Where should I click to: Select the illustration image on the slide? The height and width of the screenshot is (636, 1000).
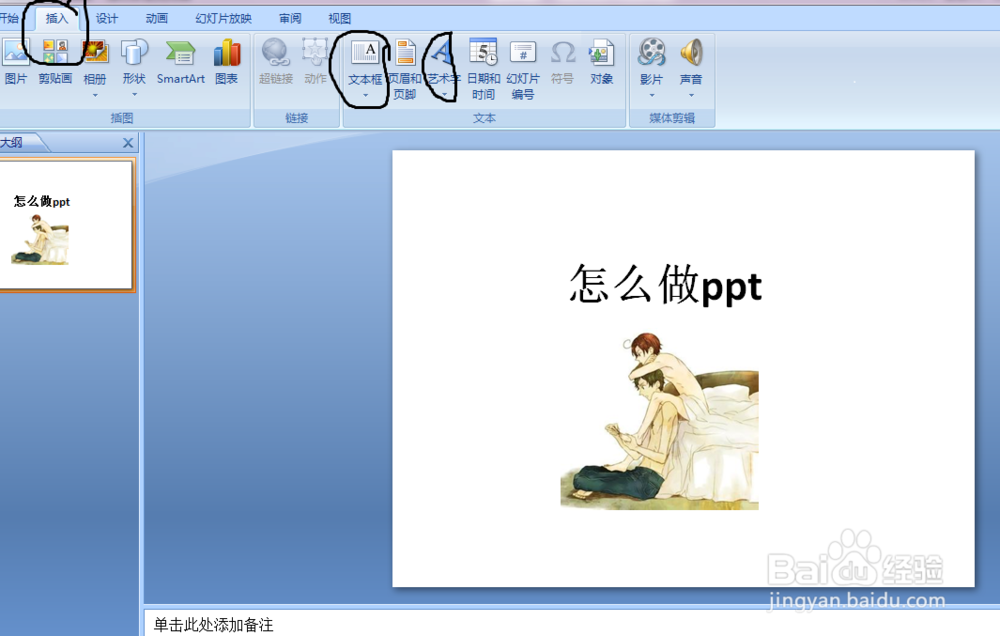659,421
